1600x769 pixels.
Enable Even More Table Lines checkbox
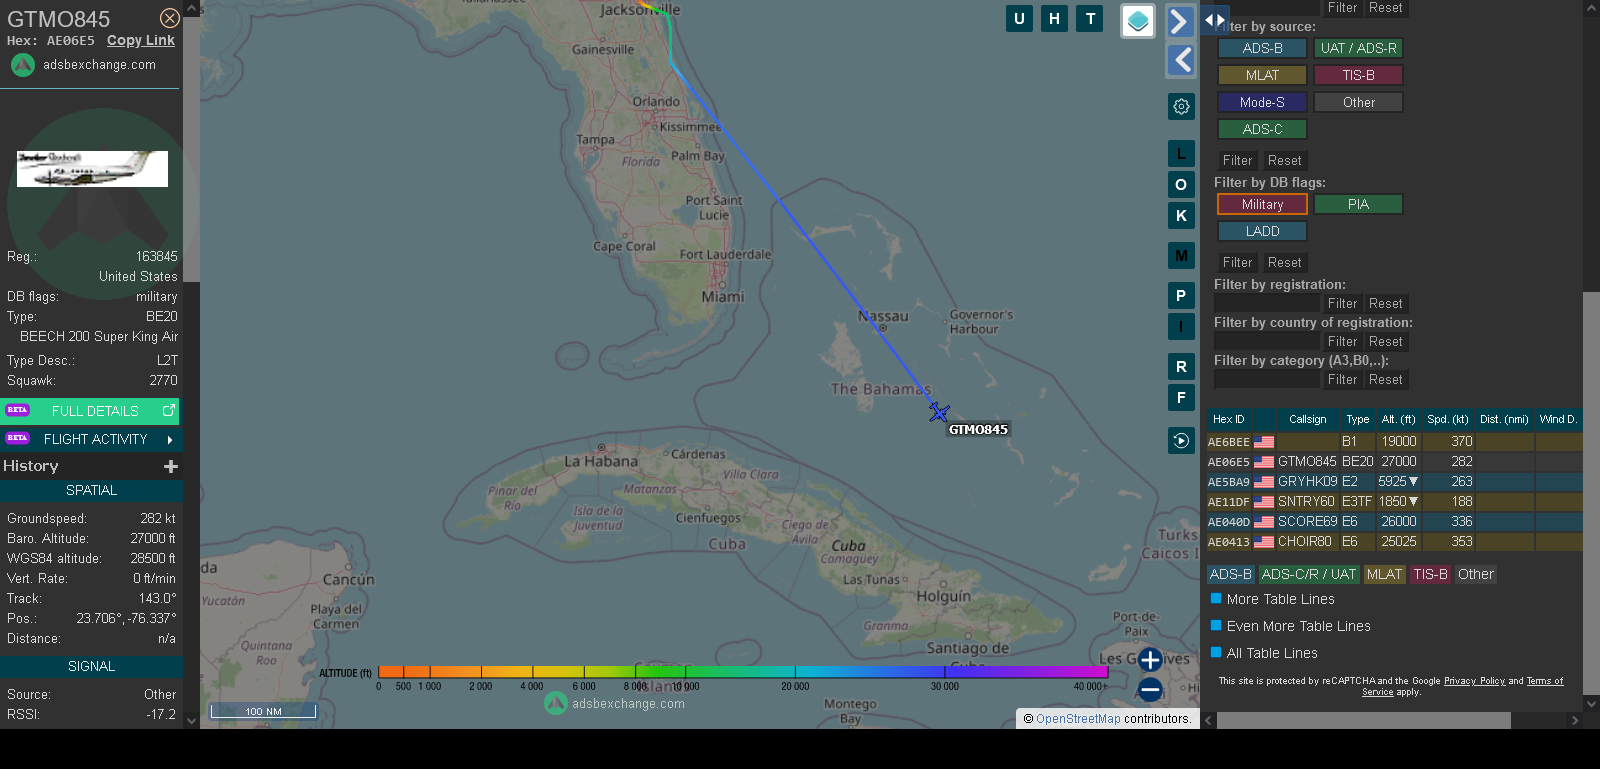click(x=1216, y=626)
